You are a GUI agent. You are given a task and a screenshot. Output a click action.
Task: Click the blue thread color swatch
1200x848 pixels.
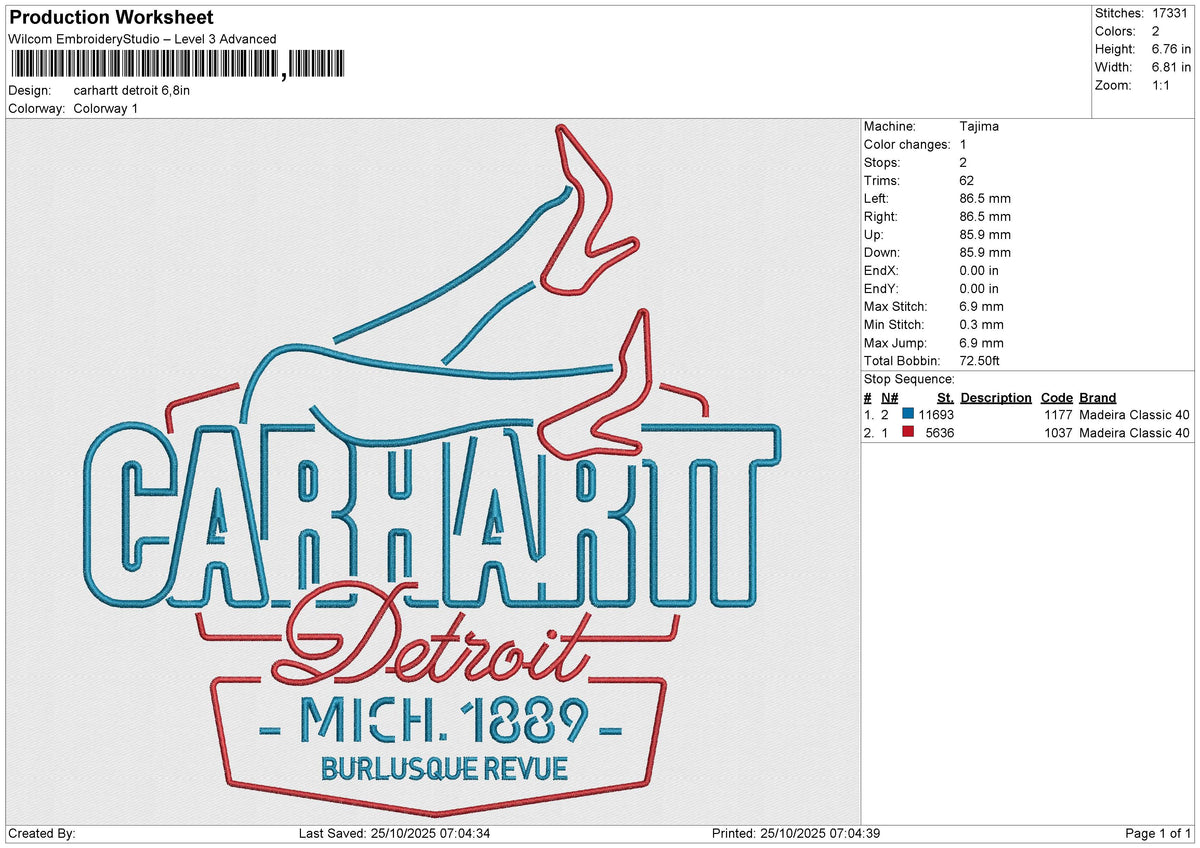pyautogui.click(x=908, y=415)
